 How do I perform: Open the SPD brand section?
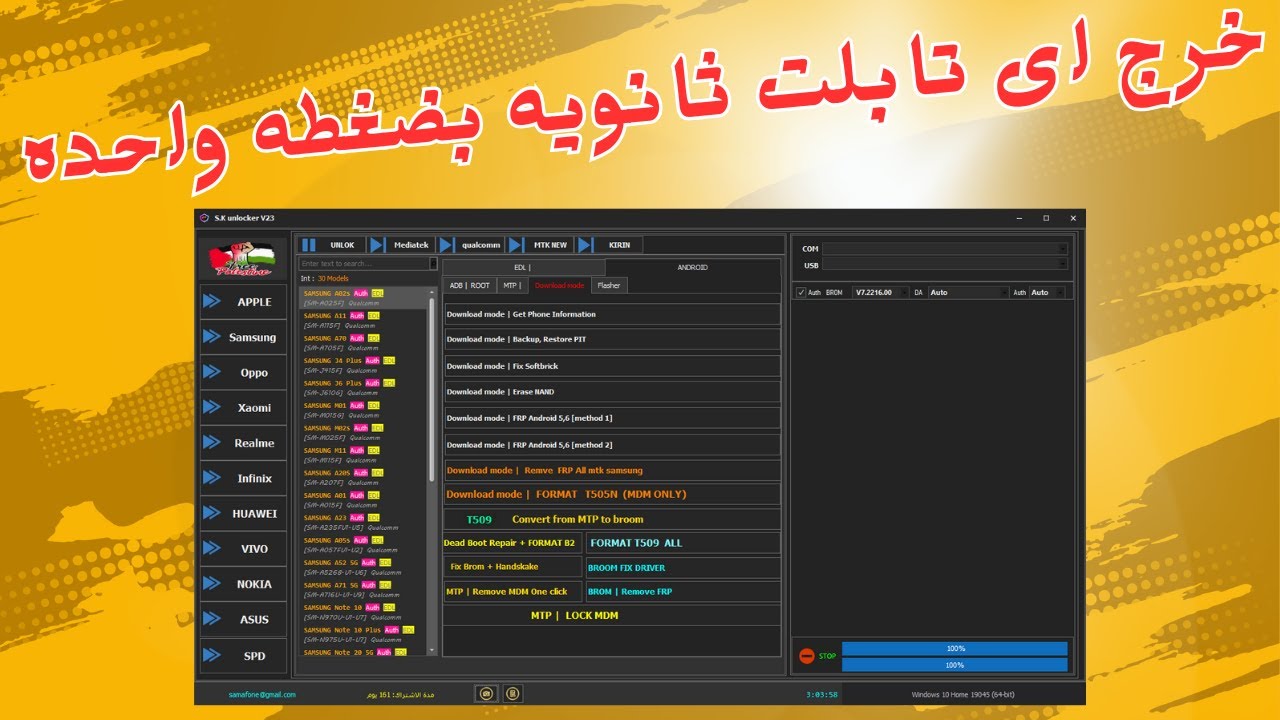[x=243, y=655]
